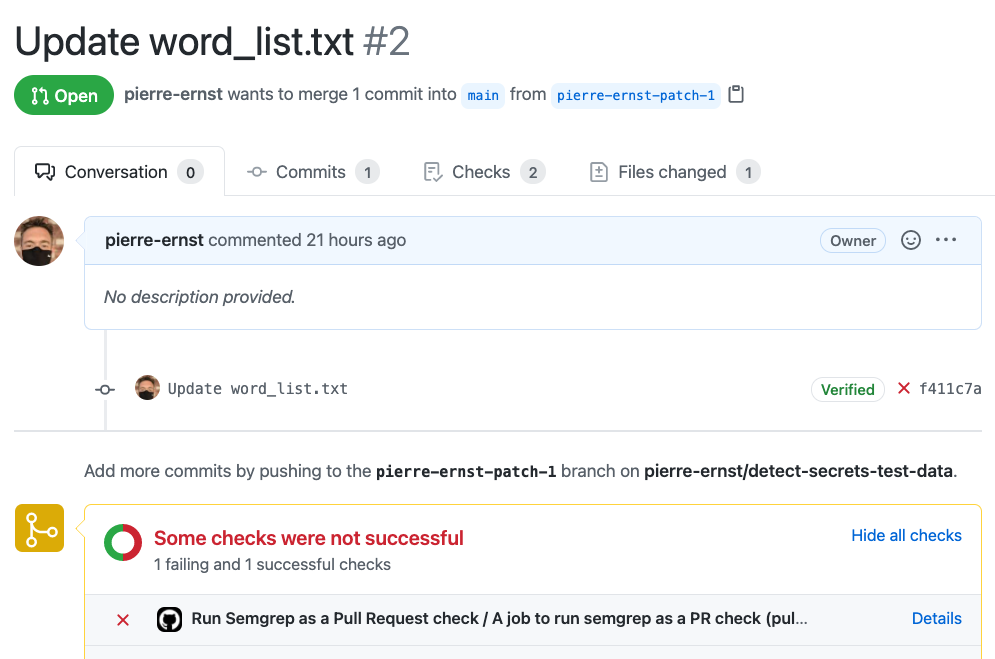The height and width of the screenshot is (659, 995).
Task: Click the main branch label
Action: point(483,95)
